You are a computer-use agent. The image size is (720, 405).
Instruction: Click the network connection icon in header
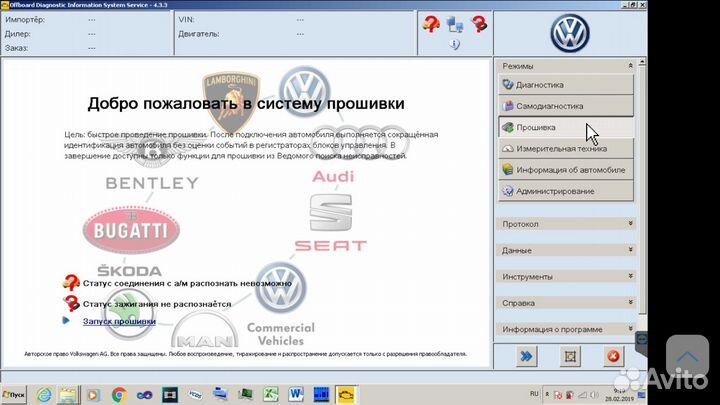coord(455,24)
